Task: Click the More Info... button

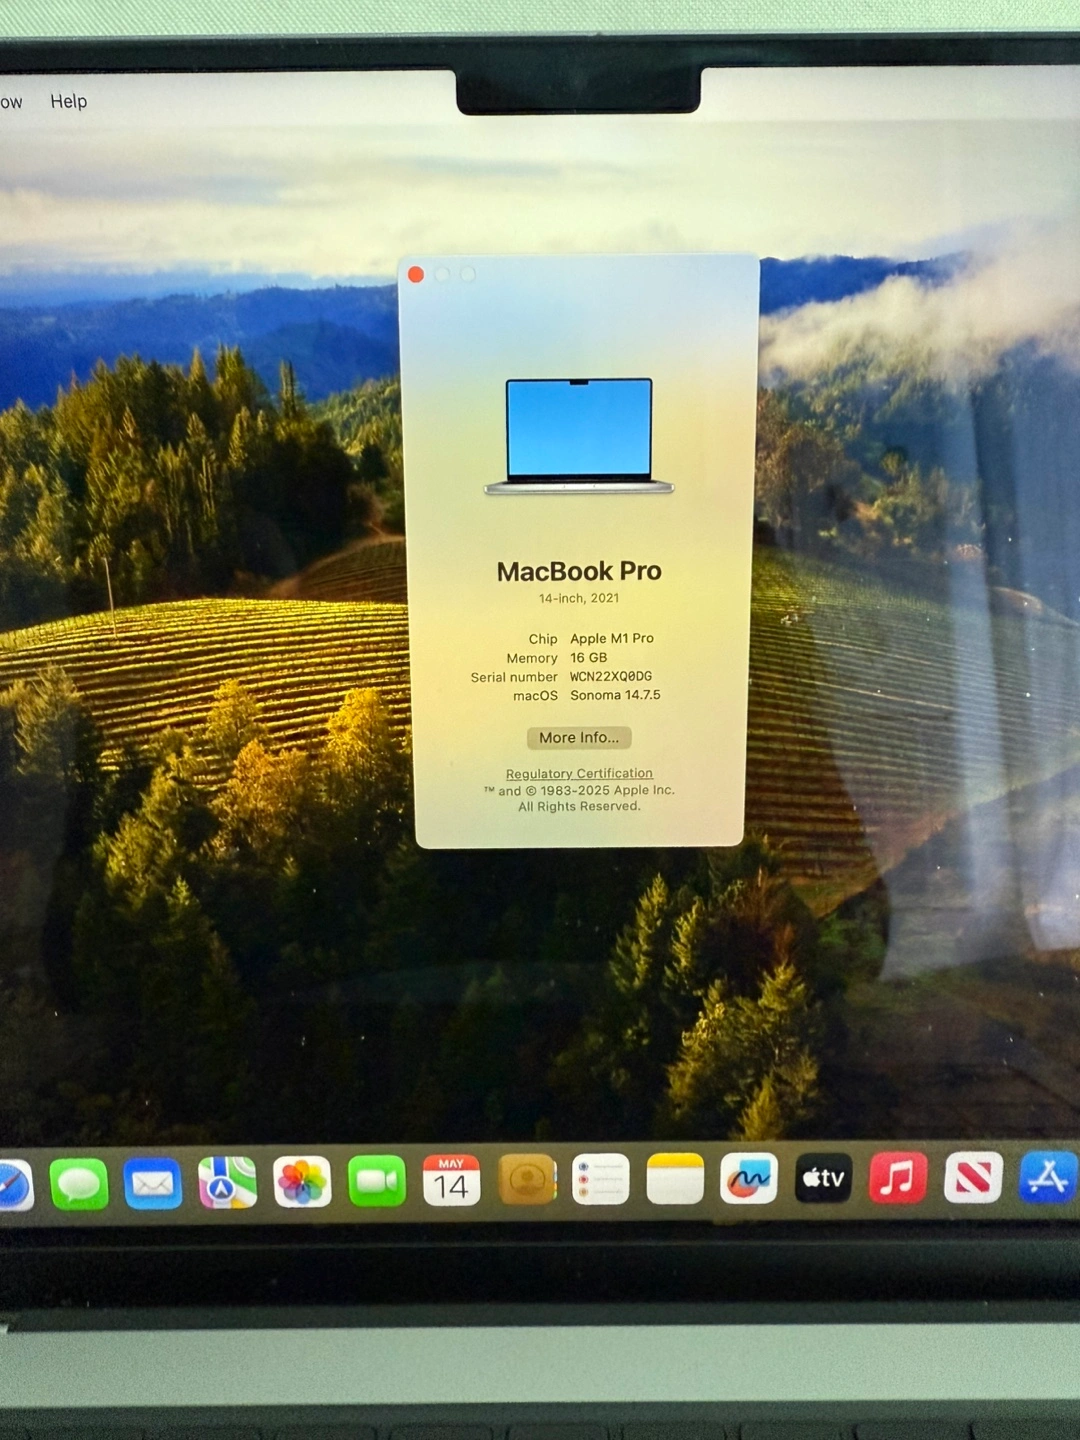Action: [x=579, y=737]
